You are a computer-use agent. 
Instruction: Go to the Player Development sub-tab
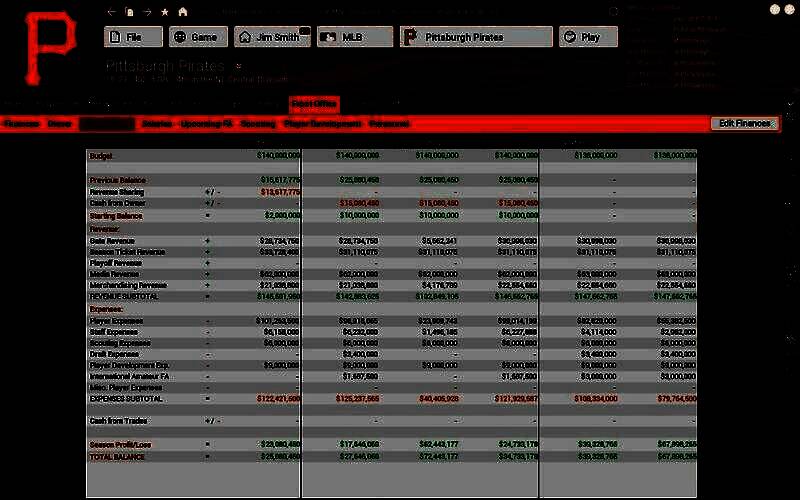(322, 124)
